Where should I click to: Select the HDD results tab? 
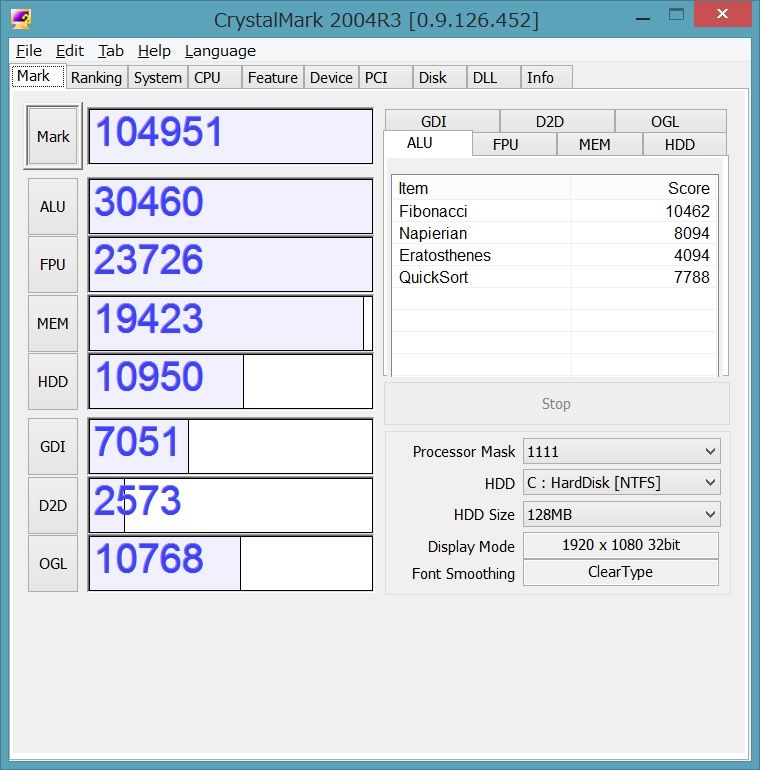(x=684, y=144)
